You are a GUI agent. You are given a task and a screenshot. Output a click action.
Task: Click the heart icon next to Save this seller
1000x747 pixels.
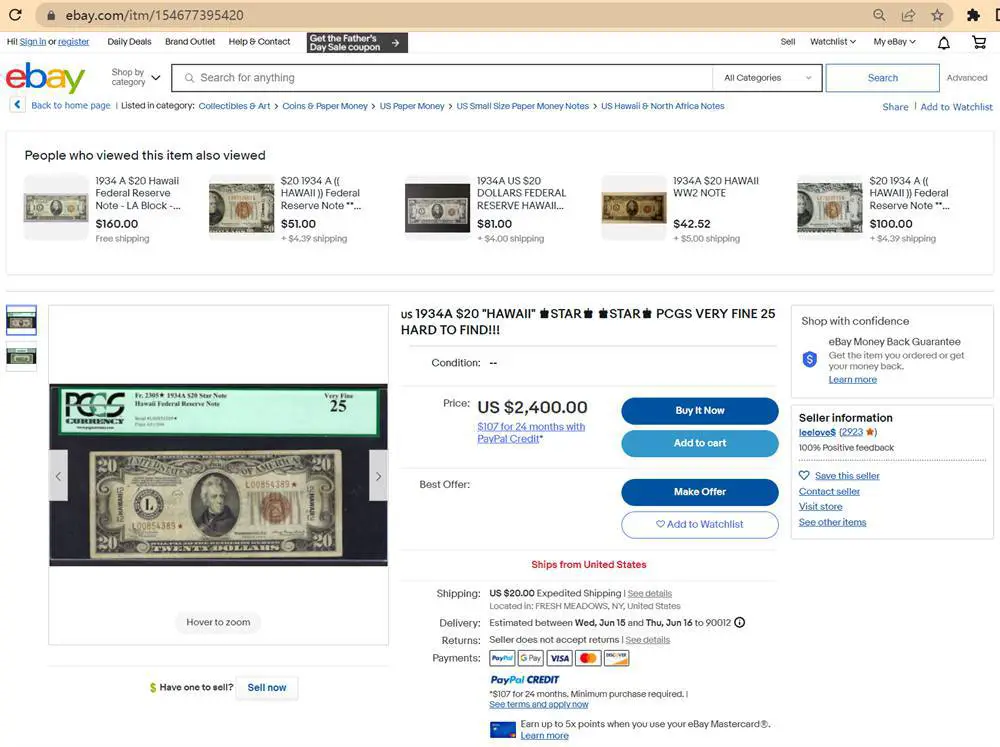(804, 475)
